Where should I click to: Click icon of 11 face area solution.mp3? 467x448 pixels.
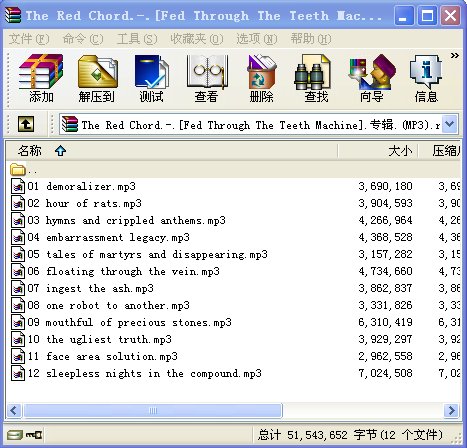[18, 356]
